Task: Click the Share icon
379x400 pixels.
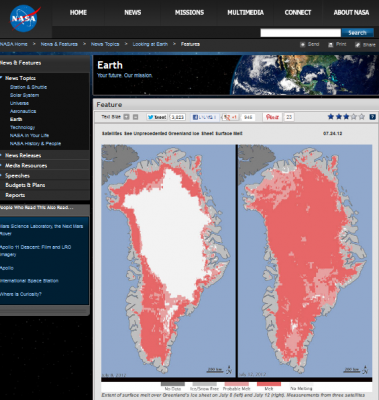Action: coord(358,45)
